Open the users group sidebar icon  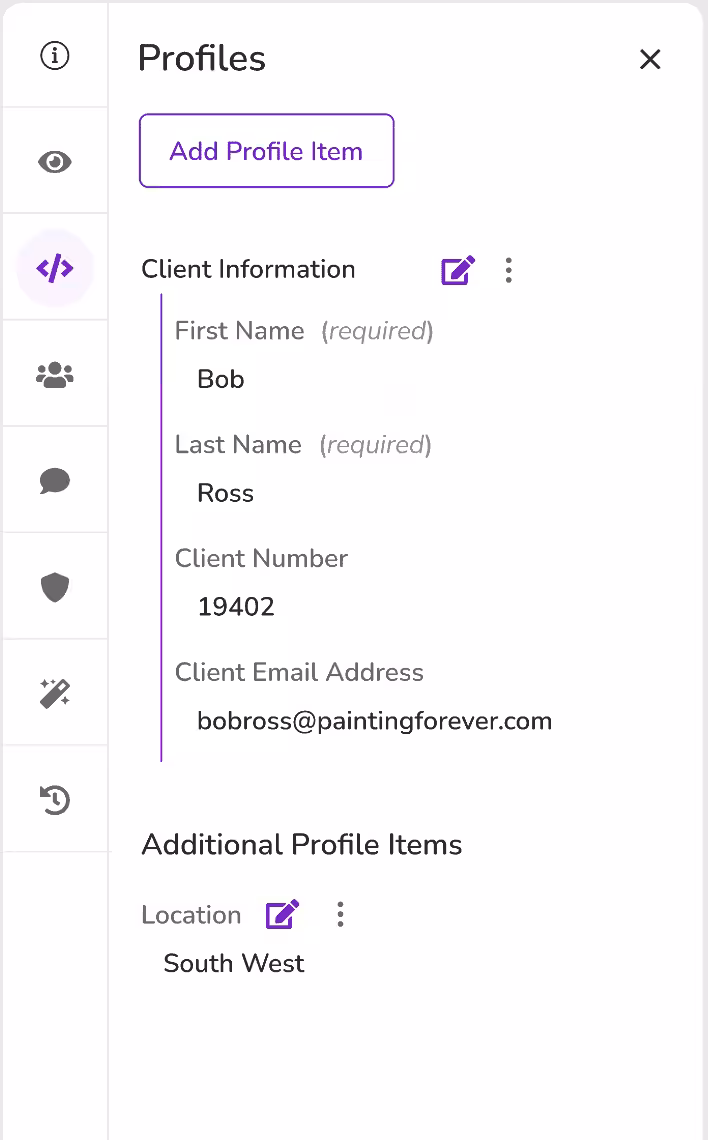(x=55, y=375)
